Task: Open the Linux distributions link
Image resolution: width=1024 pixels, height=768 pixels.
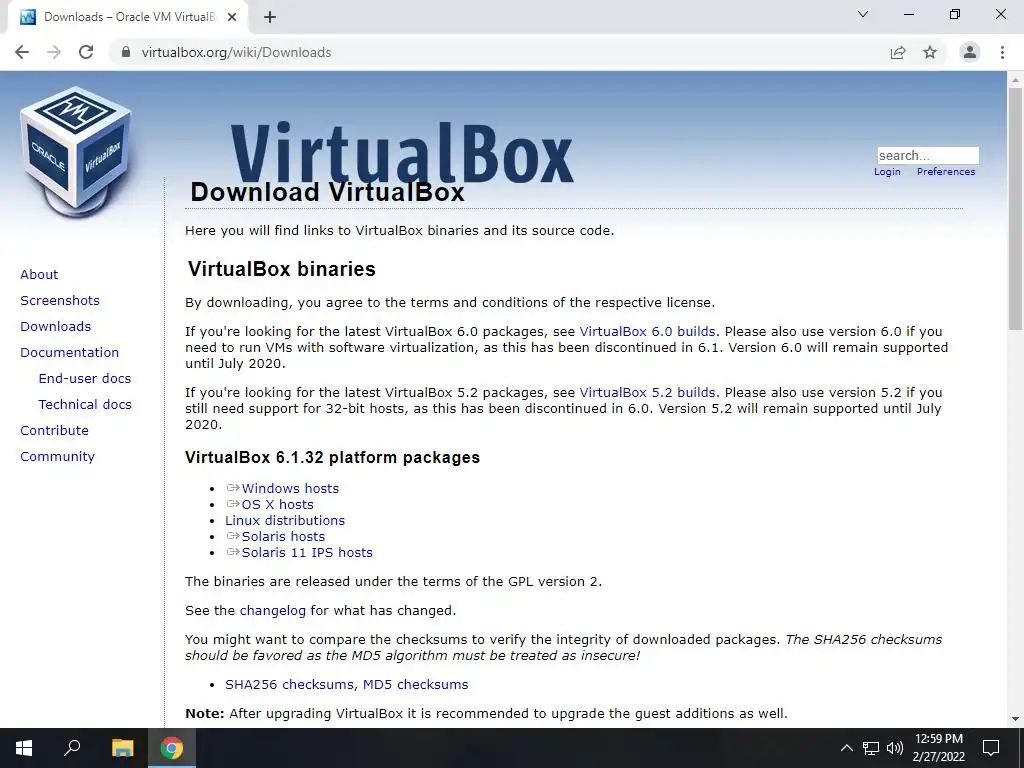Action: pos(285,520)
